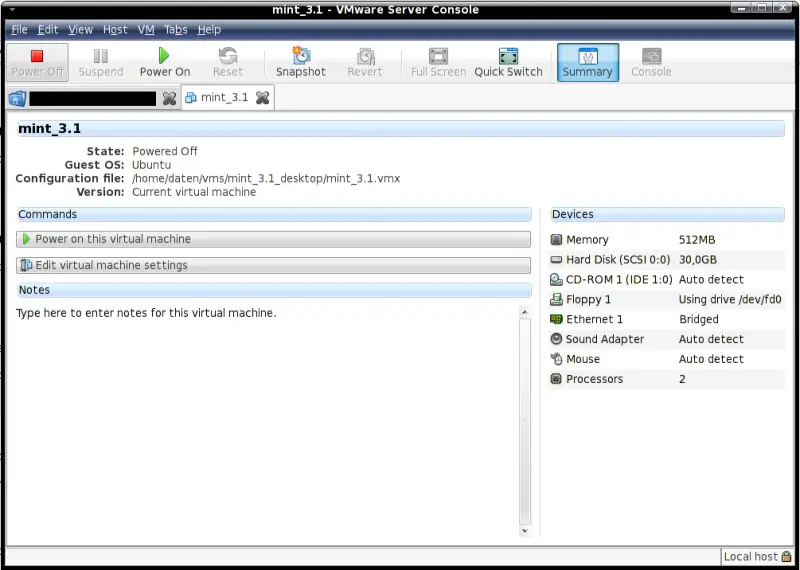Click the Ethernet value Bridged
This screenshot has width=800, height=570.
698,319
